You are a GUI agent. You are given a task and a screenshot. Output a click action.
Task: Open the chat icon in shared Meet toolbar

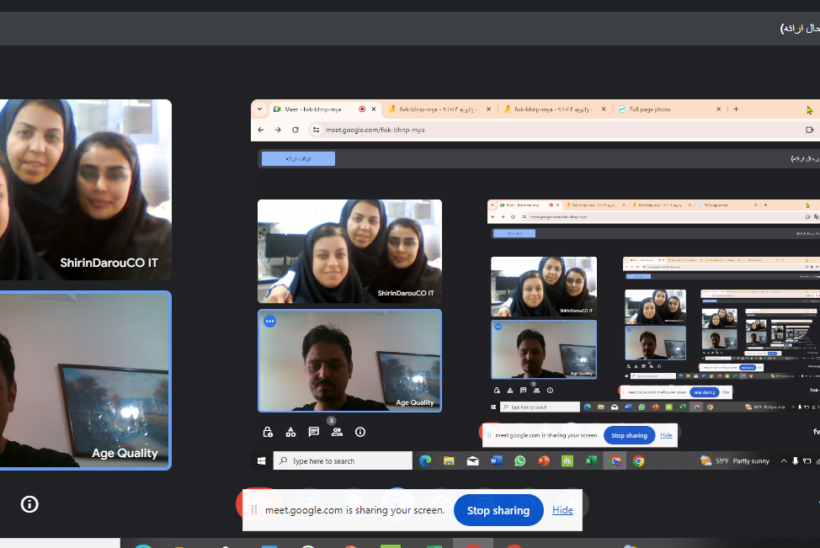click(314, 432)
